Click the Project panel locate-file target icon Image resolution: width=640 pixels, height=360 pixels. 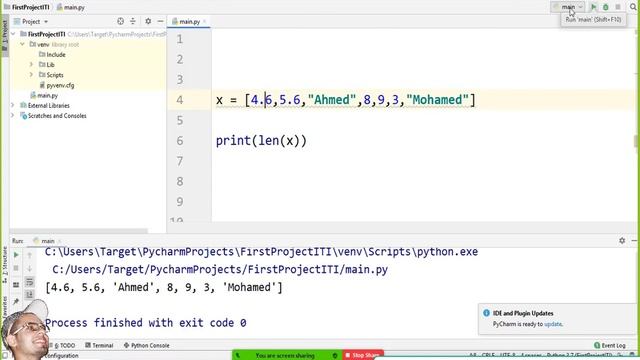[x=120, y=21]
